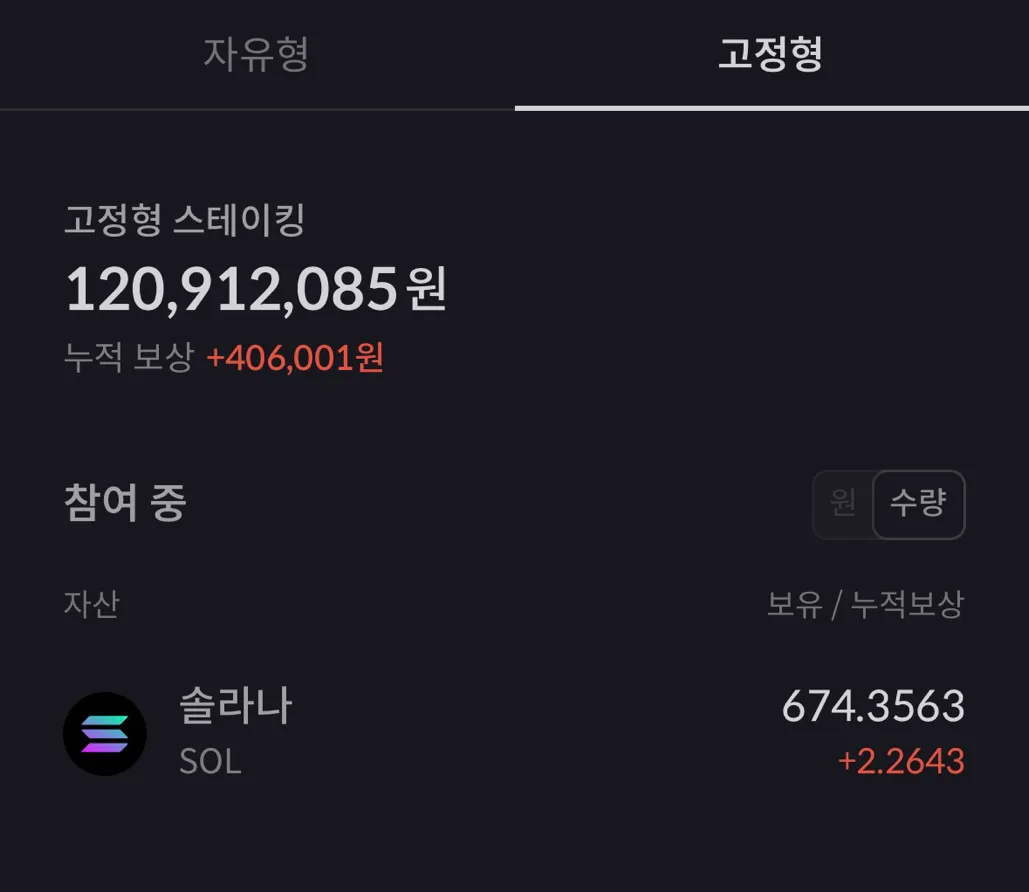Screen dimensions: 1029x892
Task: Toggle the display to 수량
Action: (x=918, y=504)
